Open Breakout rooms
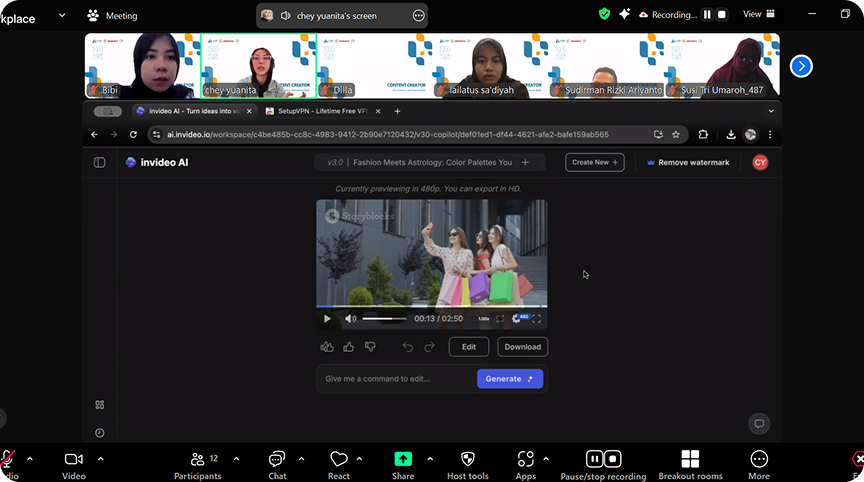 click(x=690, y=465)
